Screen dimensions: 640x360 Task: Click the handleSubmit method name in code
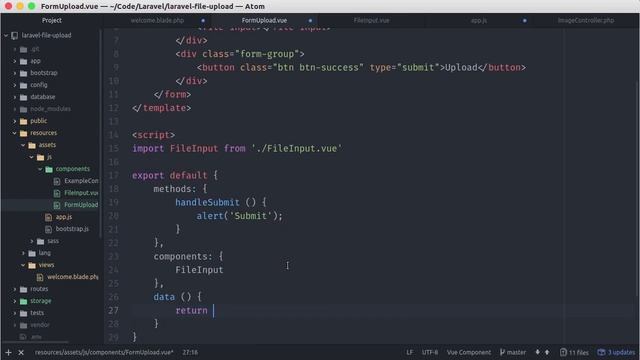coord(207,202)
